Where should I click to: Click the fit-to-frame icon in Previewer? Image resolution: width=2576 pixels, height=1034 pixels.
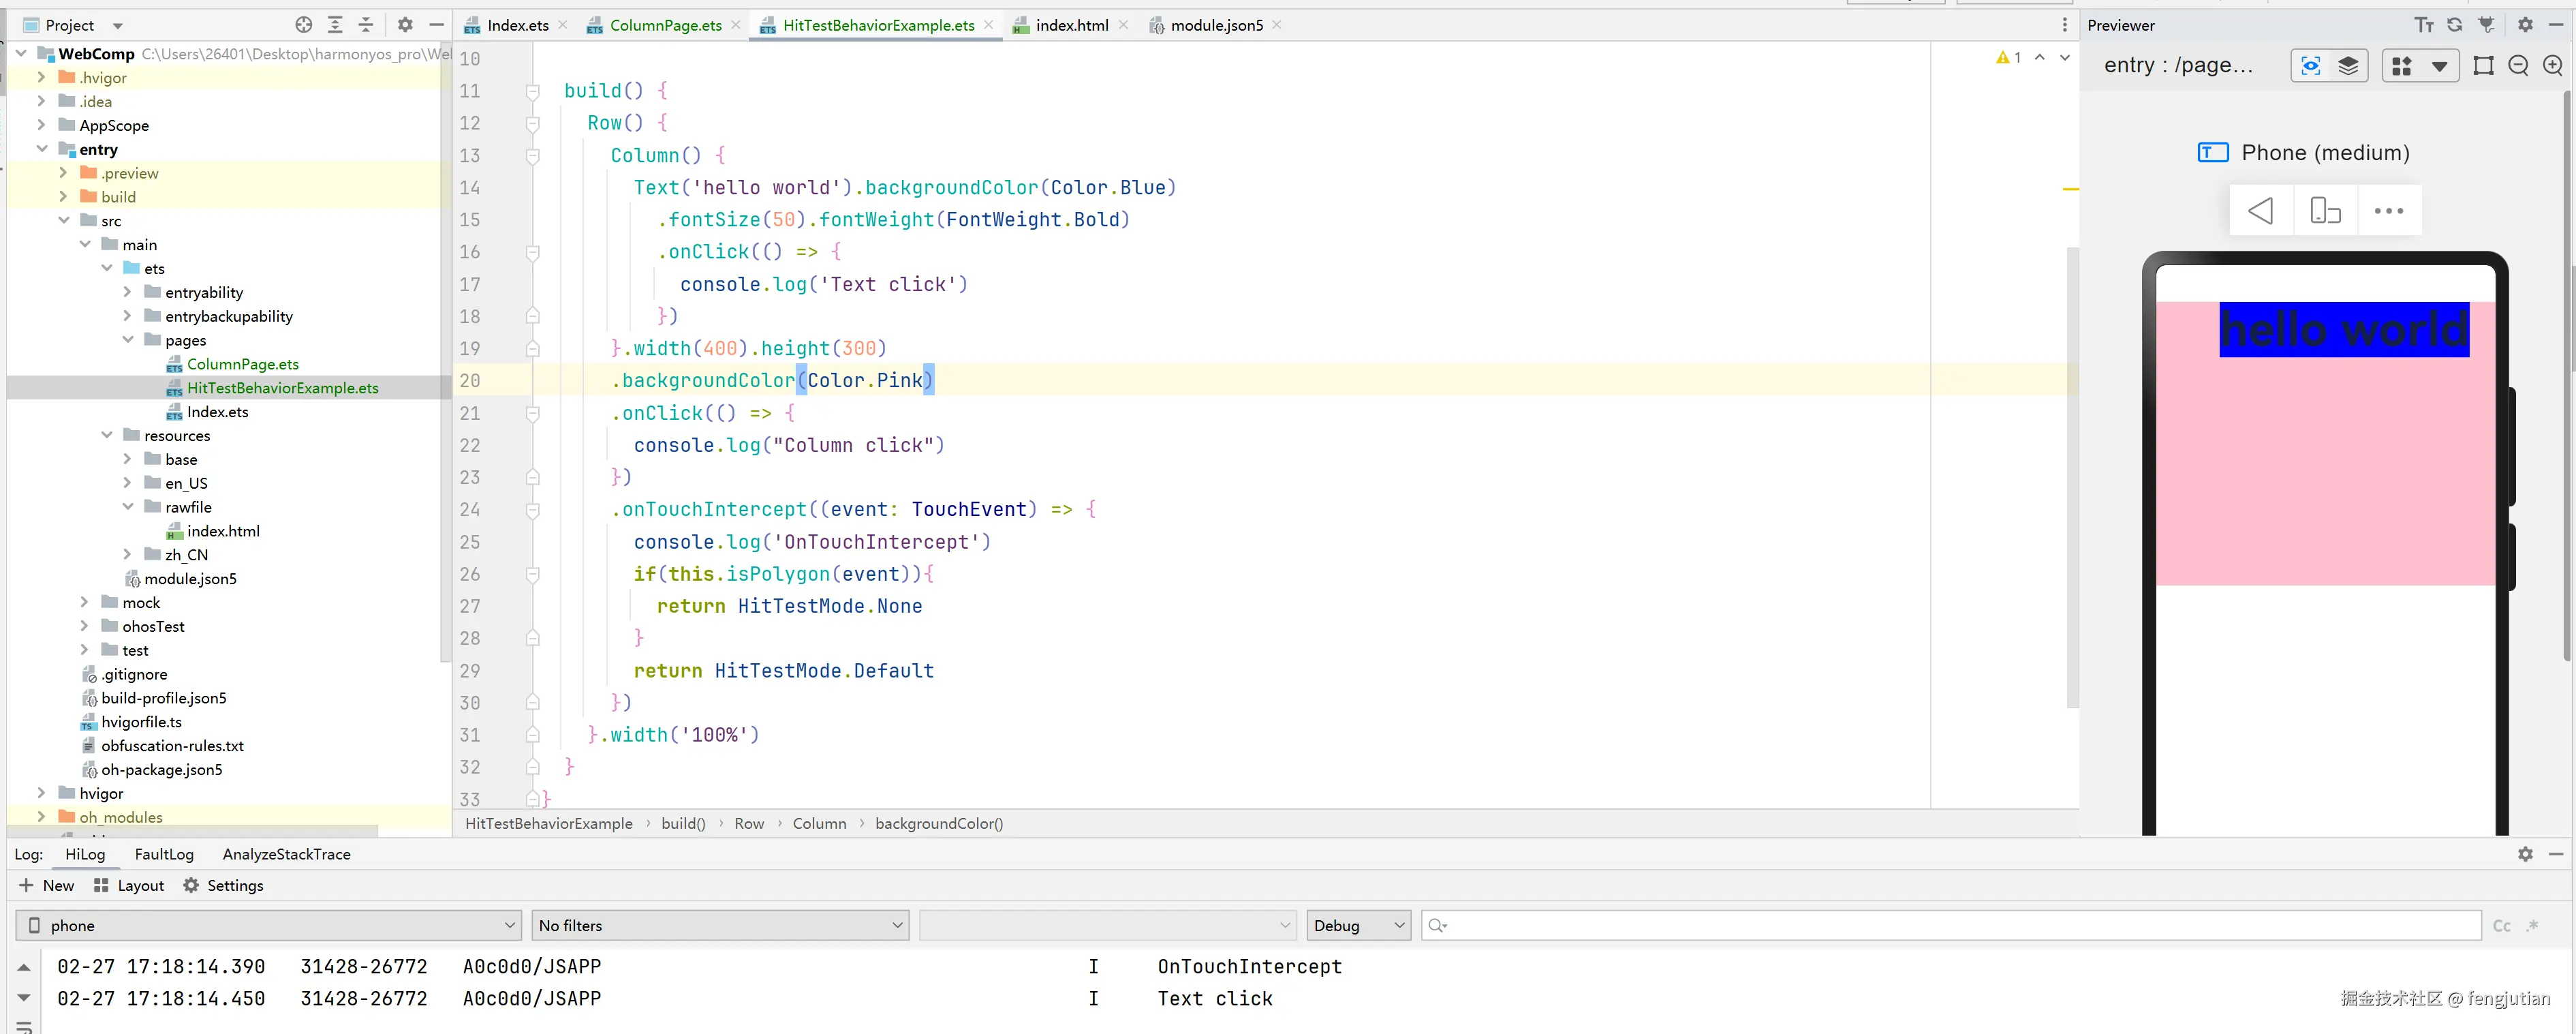2483,66
